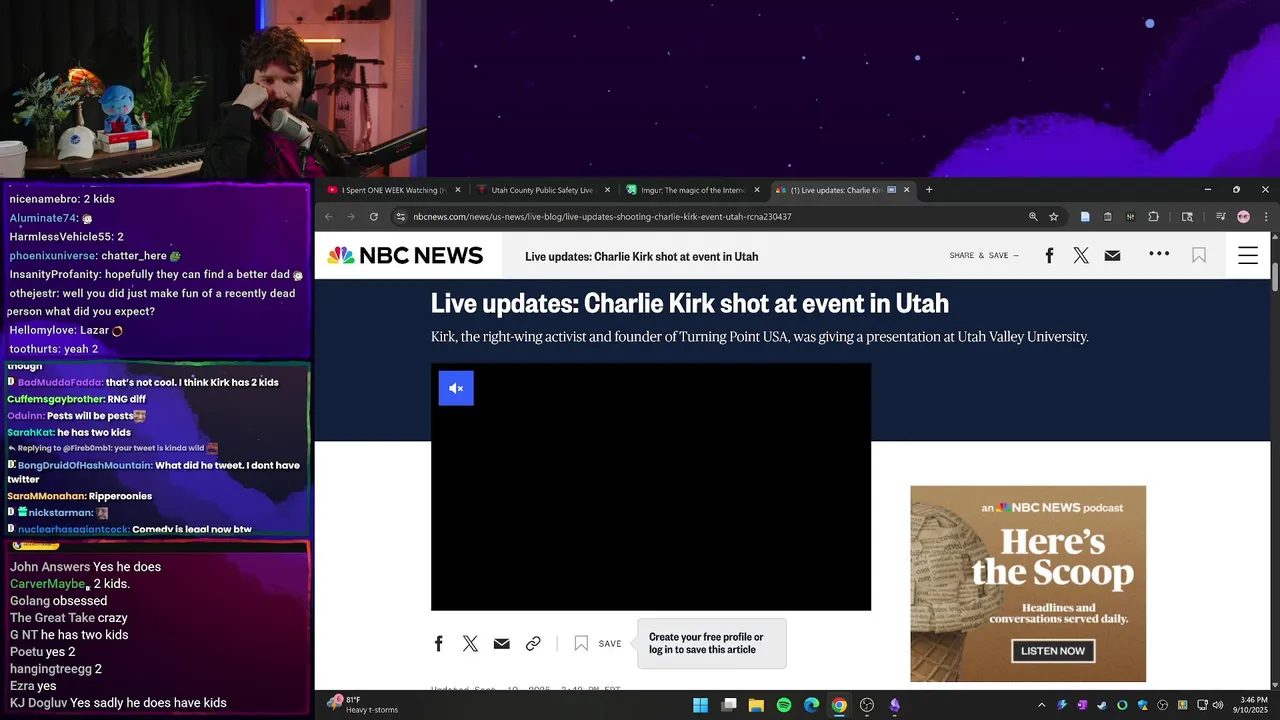Bookmark this tab with the star icon
This screenshot has width=1280, height=720.
1053,217
